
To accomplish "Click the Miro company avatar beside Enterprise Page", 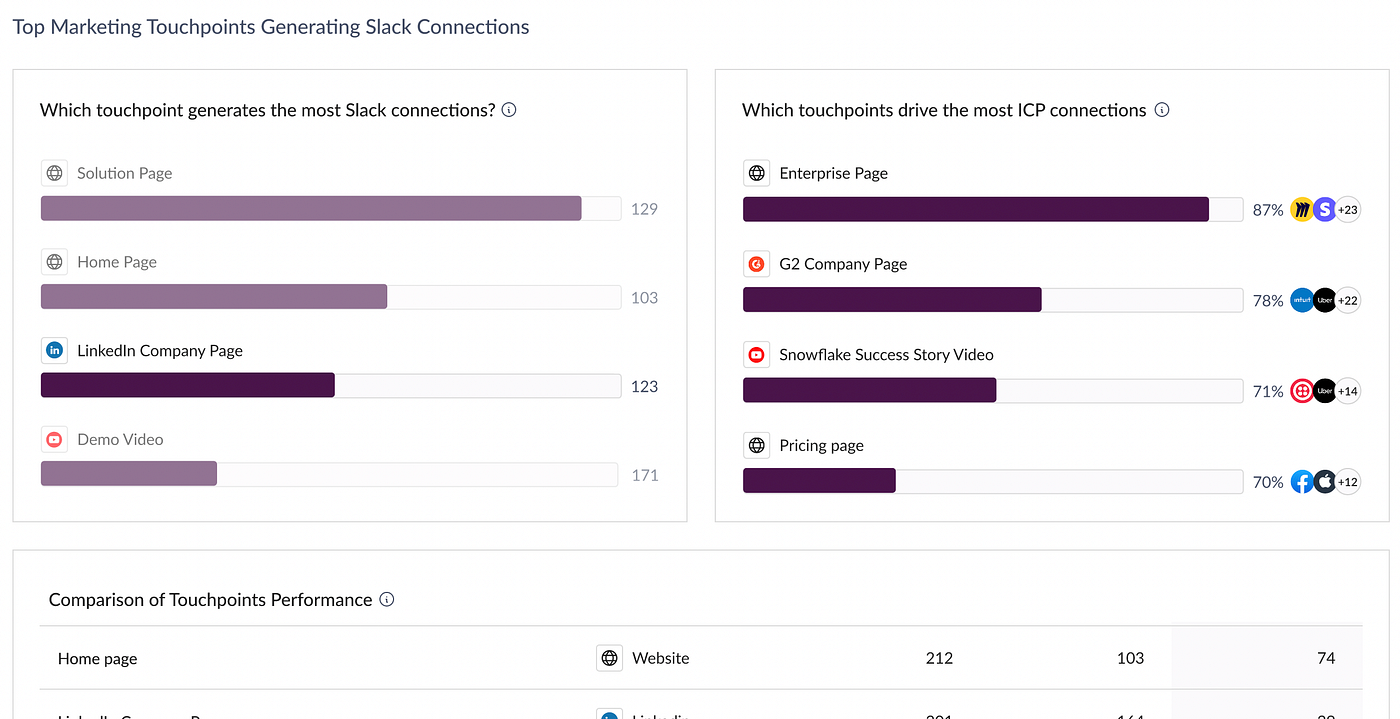I will [1302, 209].
